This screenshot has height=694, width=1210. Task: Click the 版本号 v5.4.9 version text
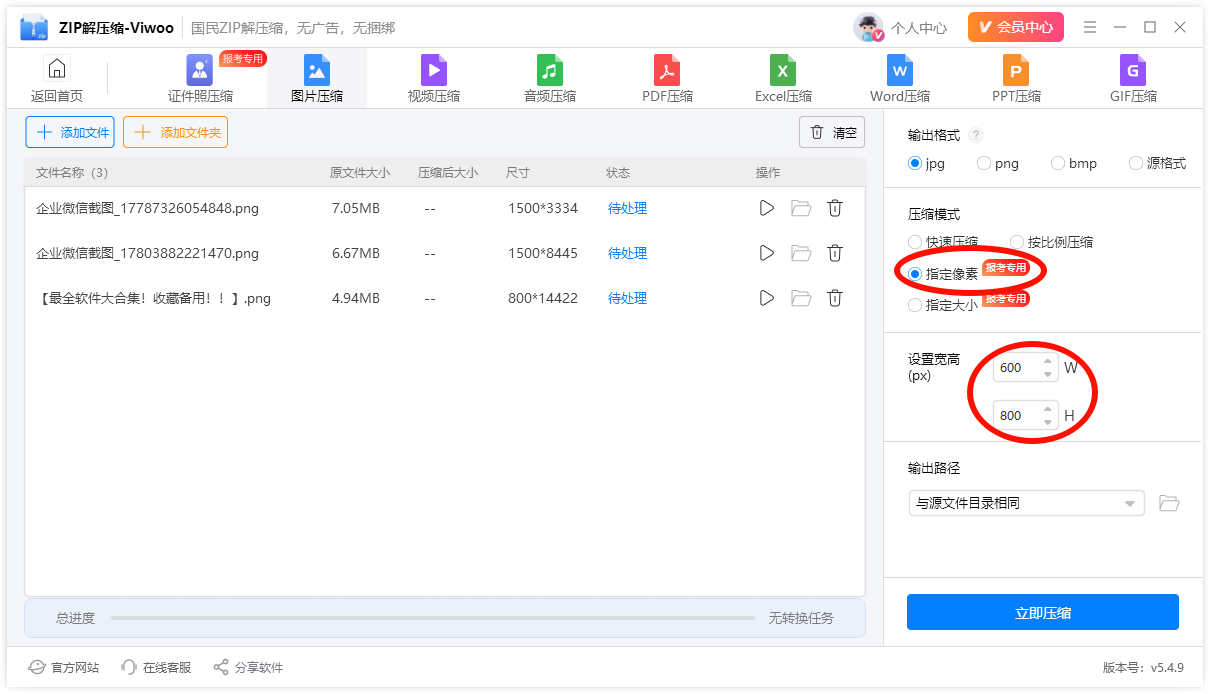coord(1143,667)
